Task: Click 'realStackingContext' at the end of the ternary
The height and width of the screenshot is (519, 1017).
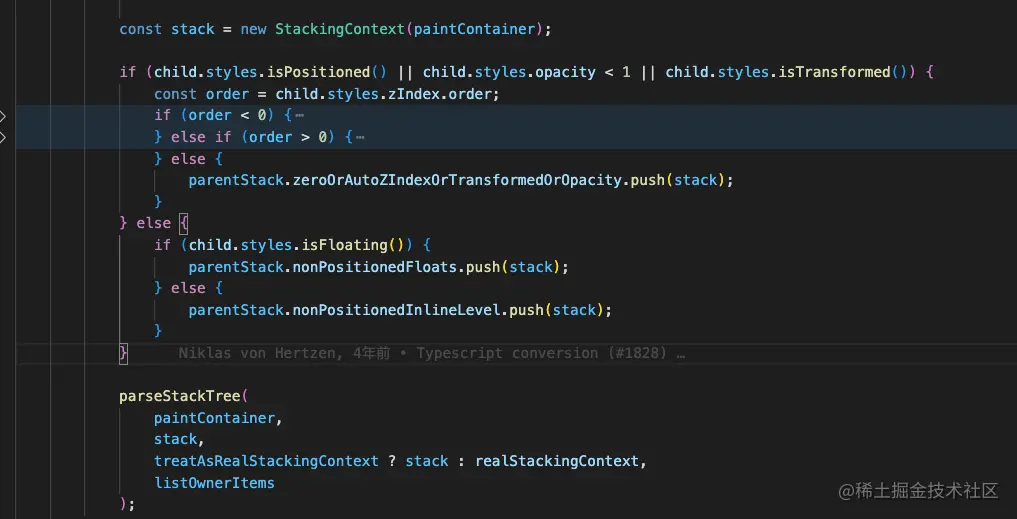Action: click(x=557, y=461)
